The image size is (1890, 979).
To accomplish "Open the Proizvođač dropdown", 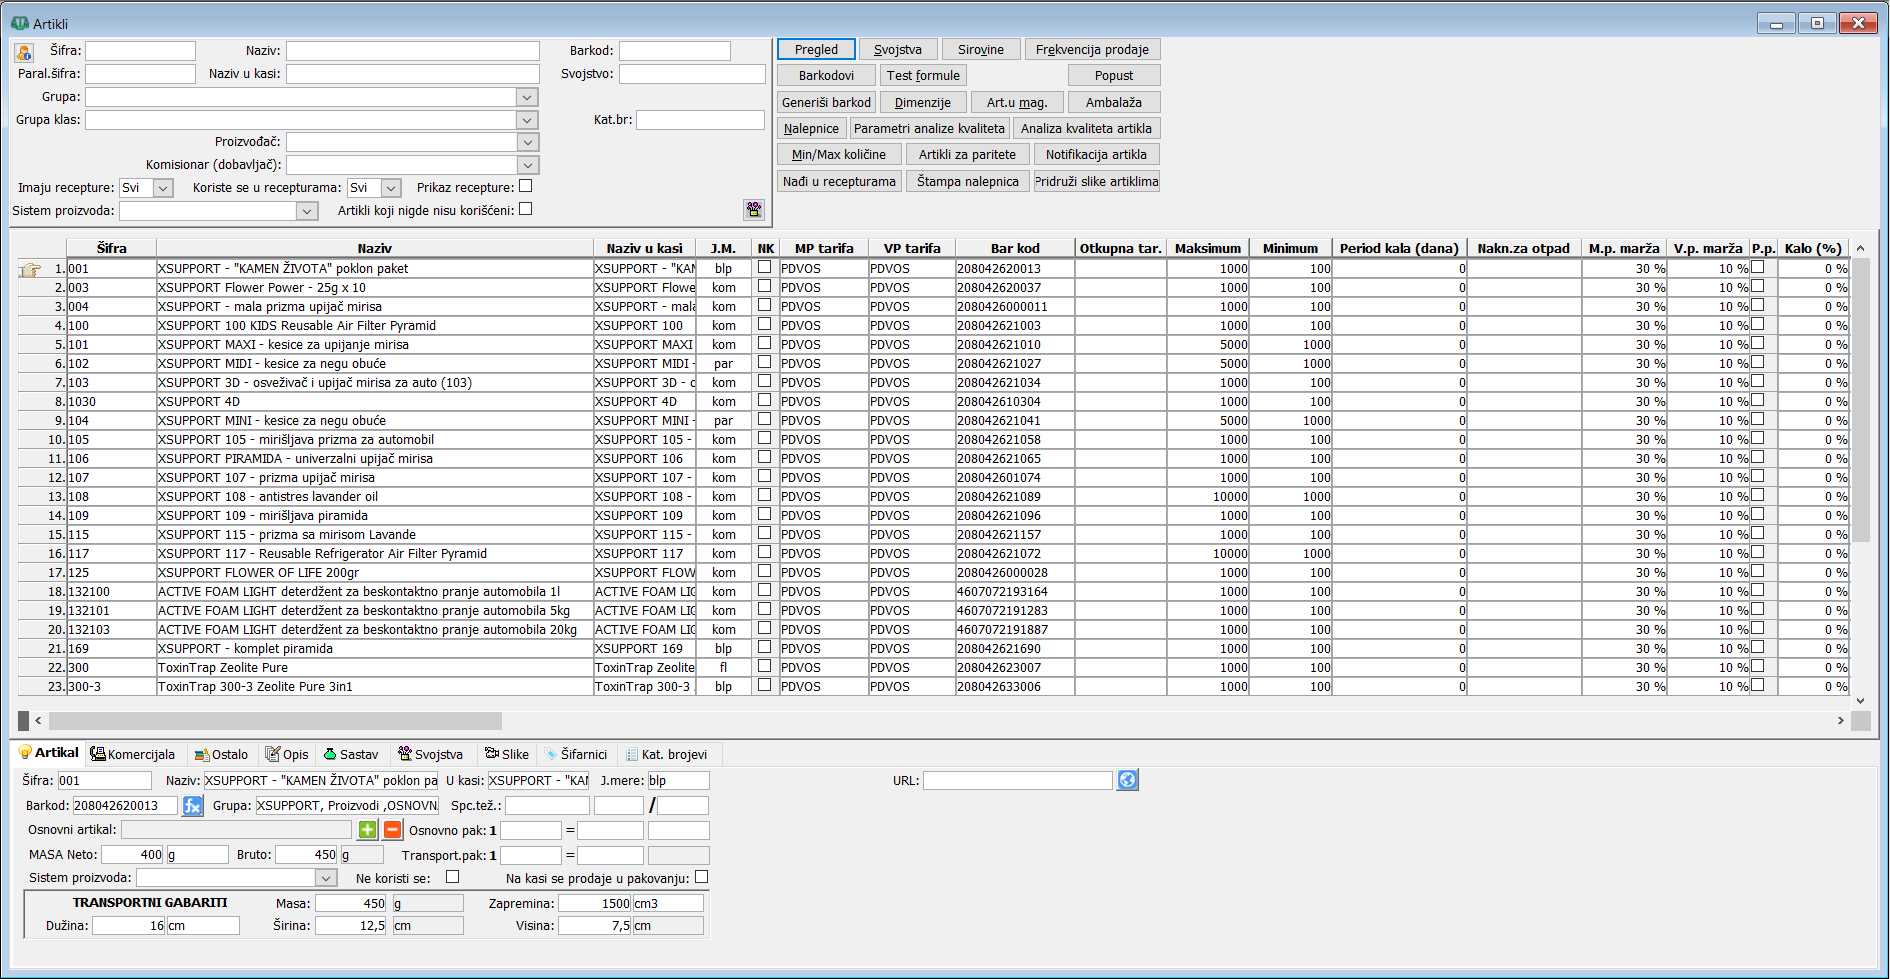I will click(x=527, y=142).
